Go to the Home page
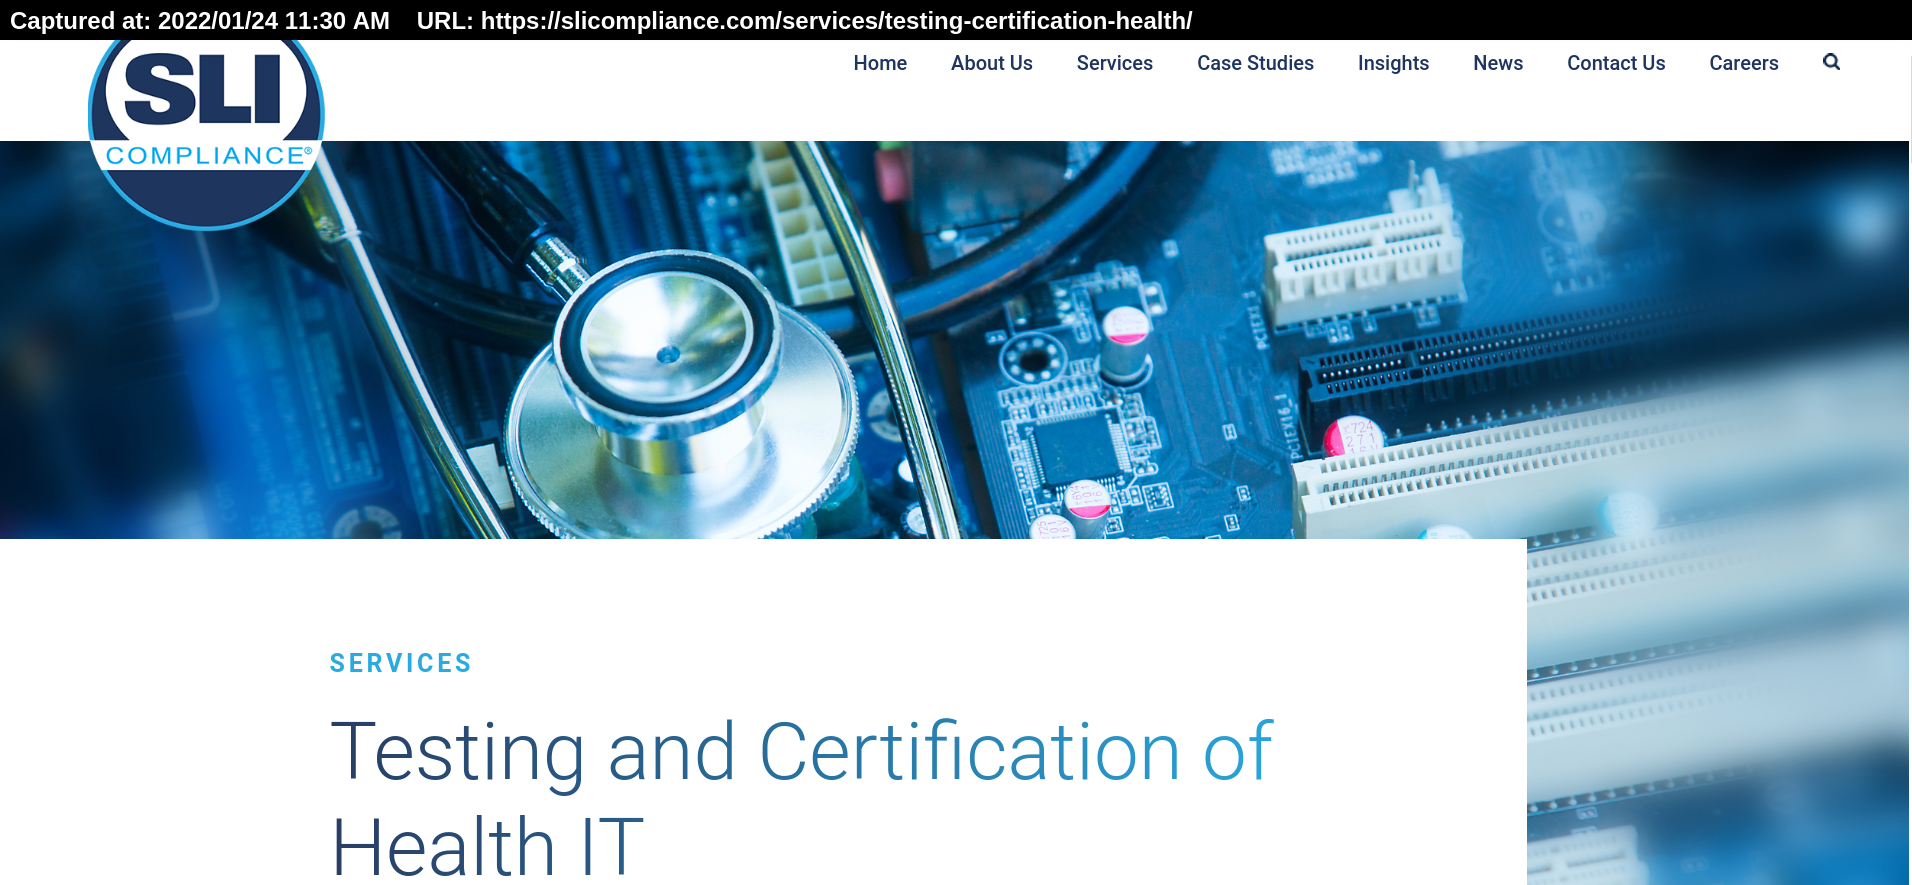This screenshot has width=1912, height=885. [880, 63]
